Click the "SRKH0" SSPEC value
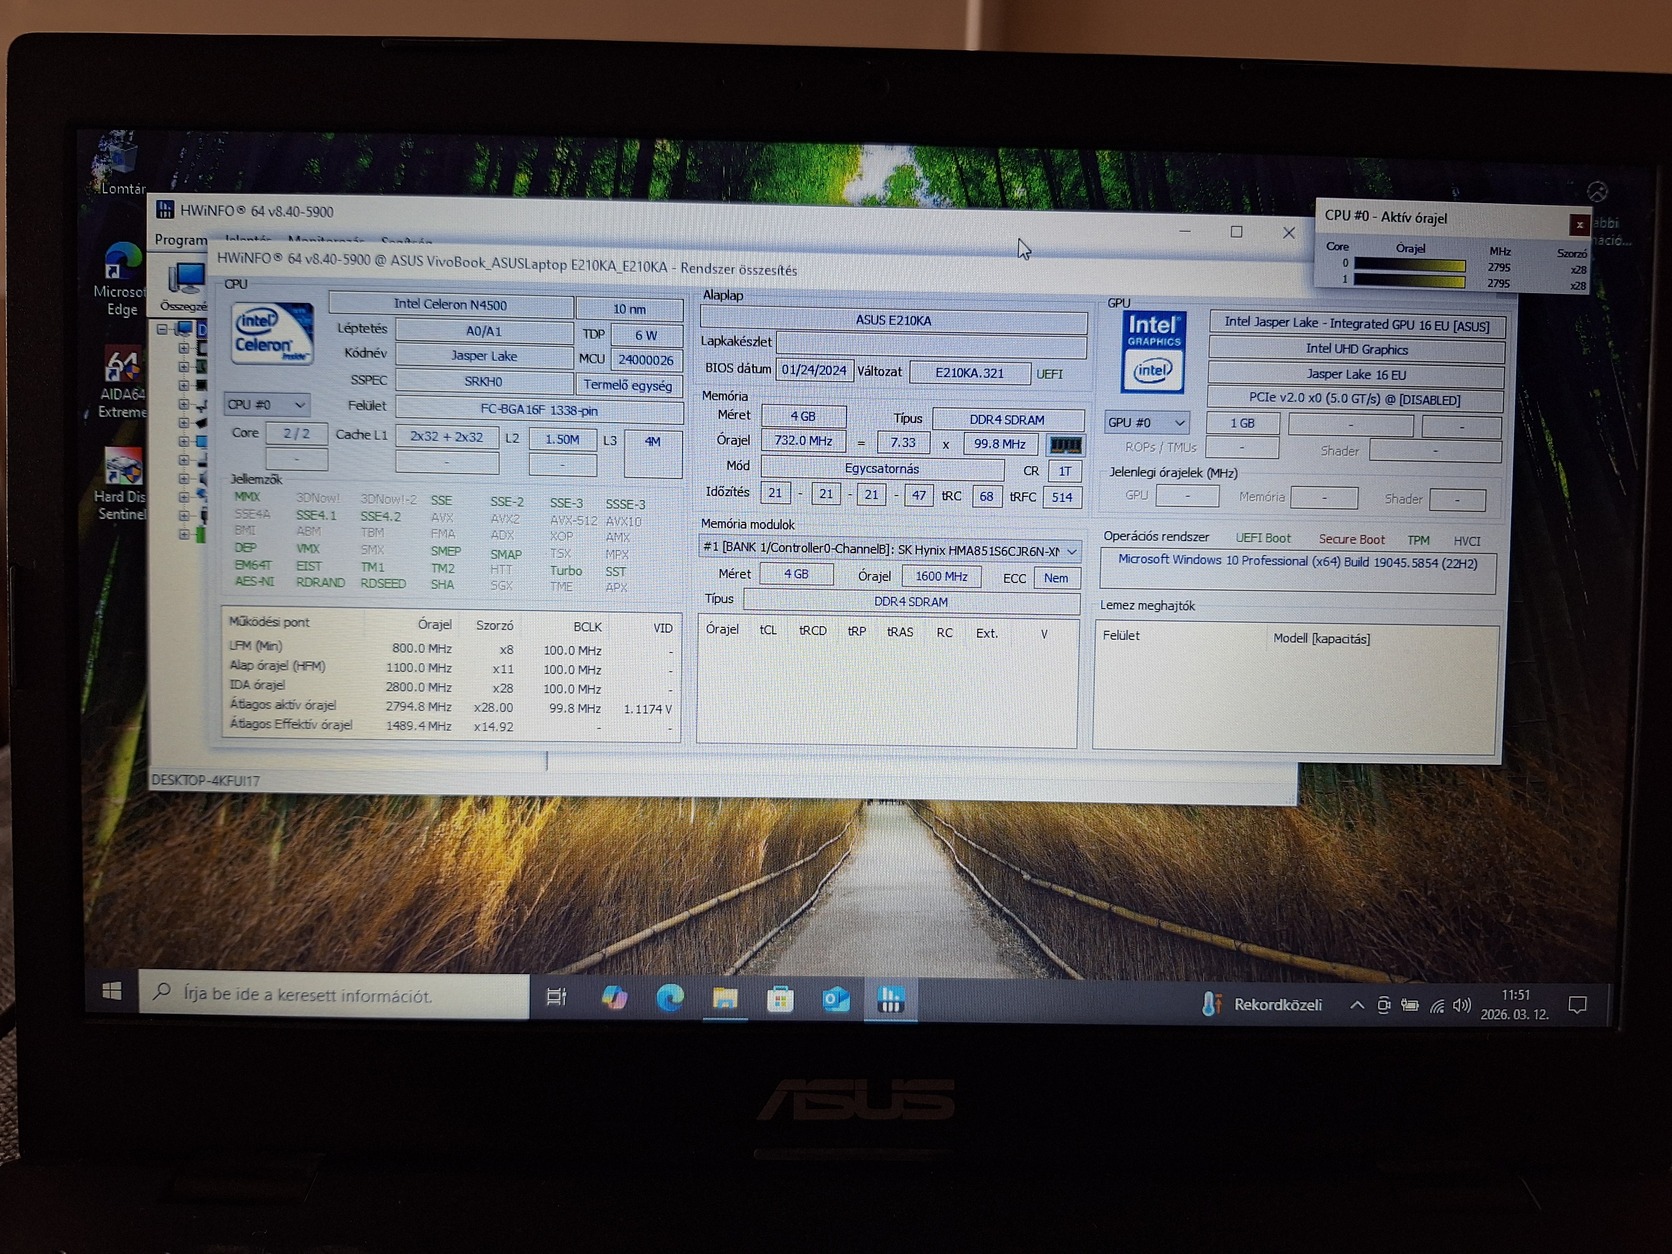 coord(484,381)
